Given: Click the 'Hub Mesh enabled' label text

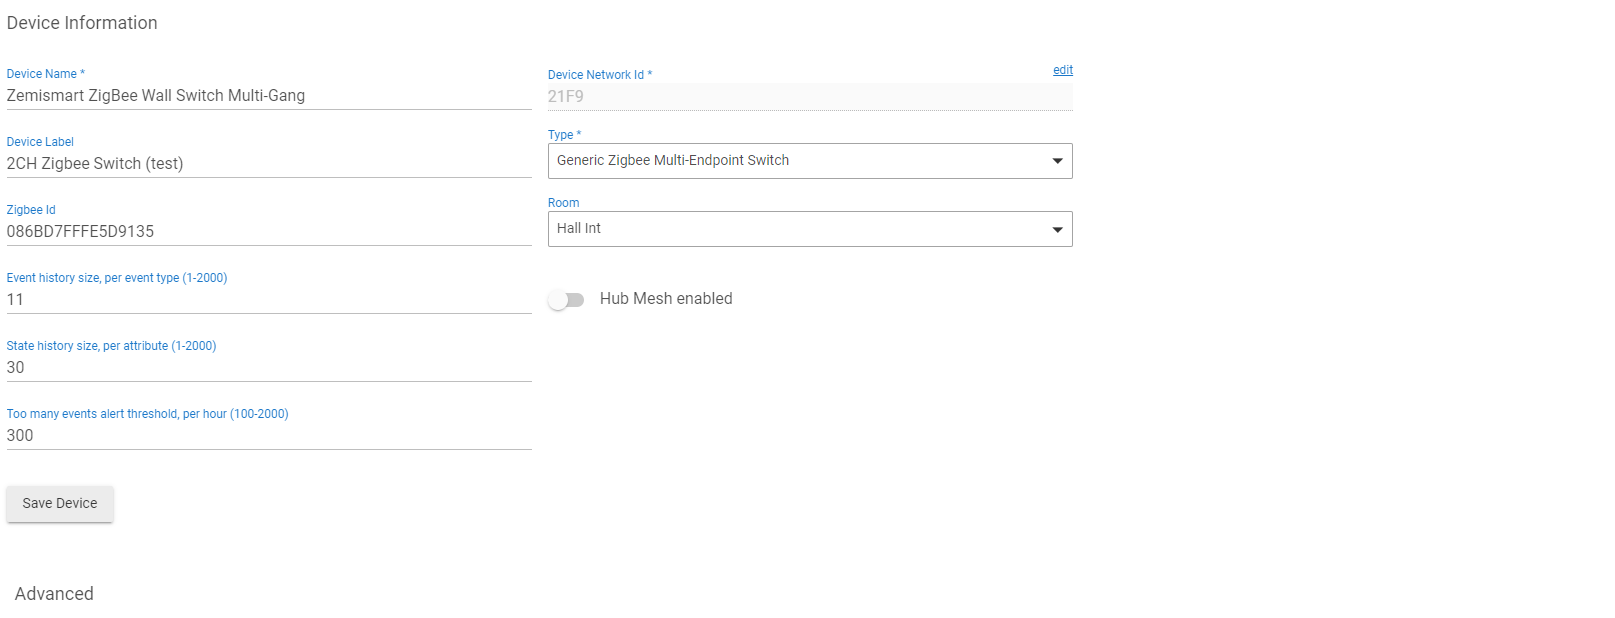Looking at the screenshot, I should (x=665, y=299).
